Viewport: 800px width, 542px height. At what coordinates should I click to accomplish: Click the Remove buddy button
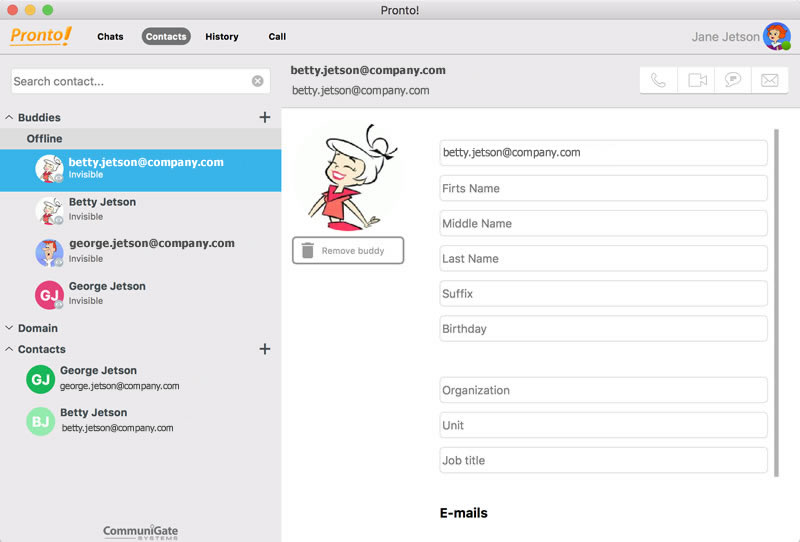(348, 251)
